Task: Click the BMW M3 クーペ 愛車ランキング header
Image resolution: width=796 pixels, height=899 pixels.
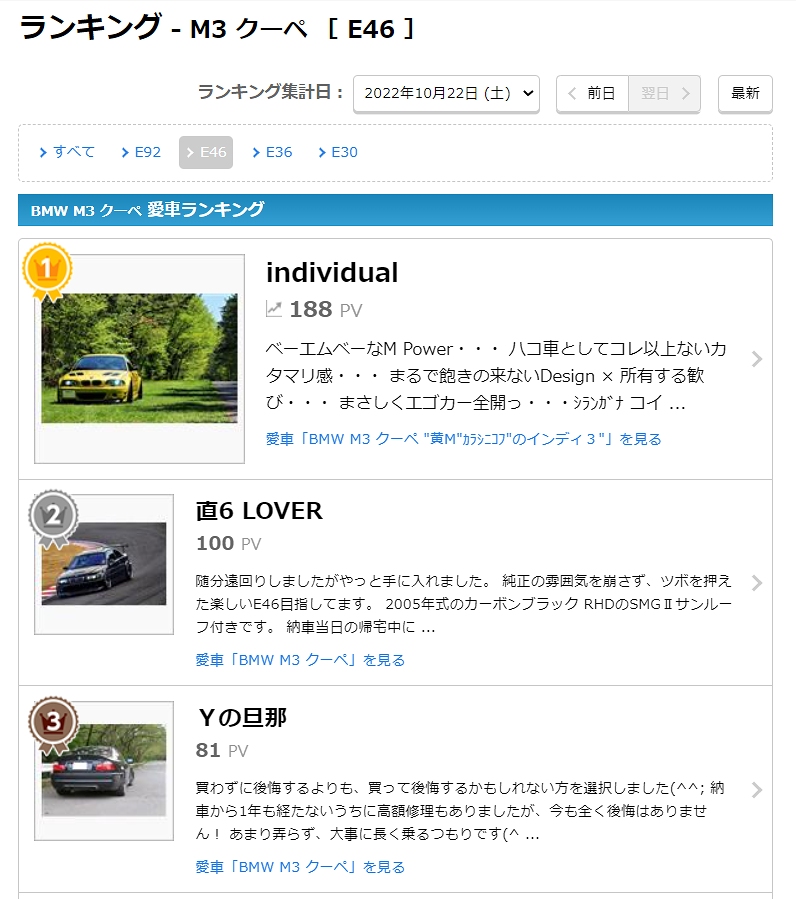Action: (x=395, y=210)
